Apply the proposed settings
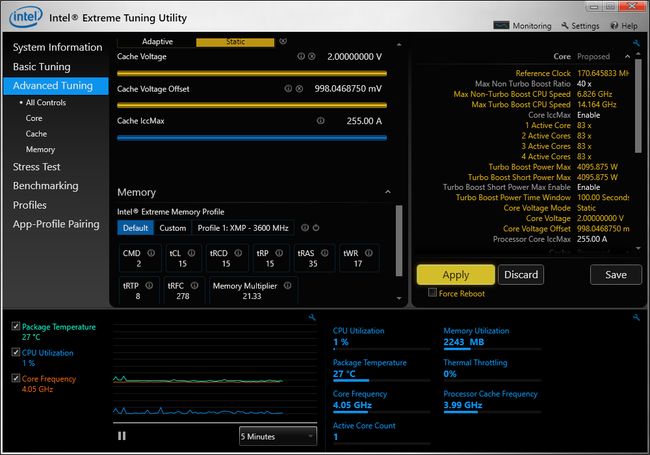The height and width of the screenshot is (455, 650). pos(456,275)
